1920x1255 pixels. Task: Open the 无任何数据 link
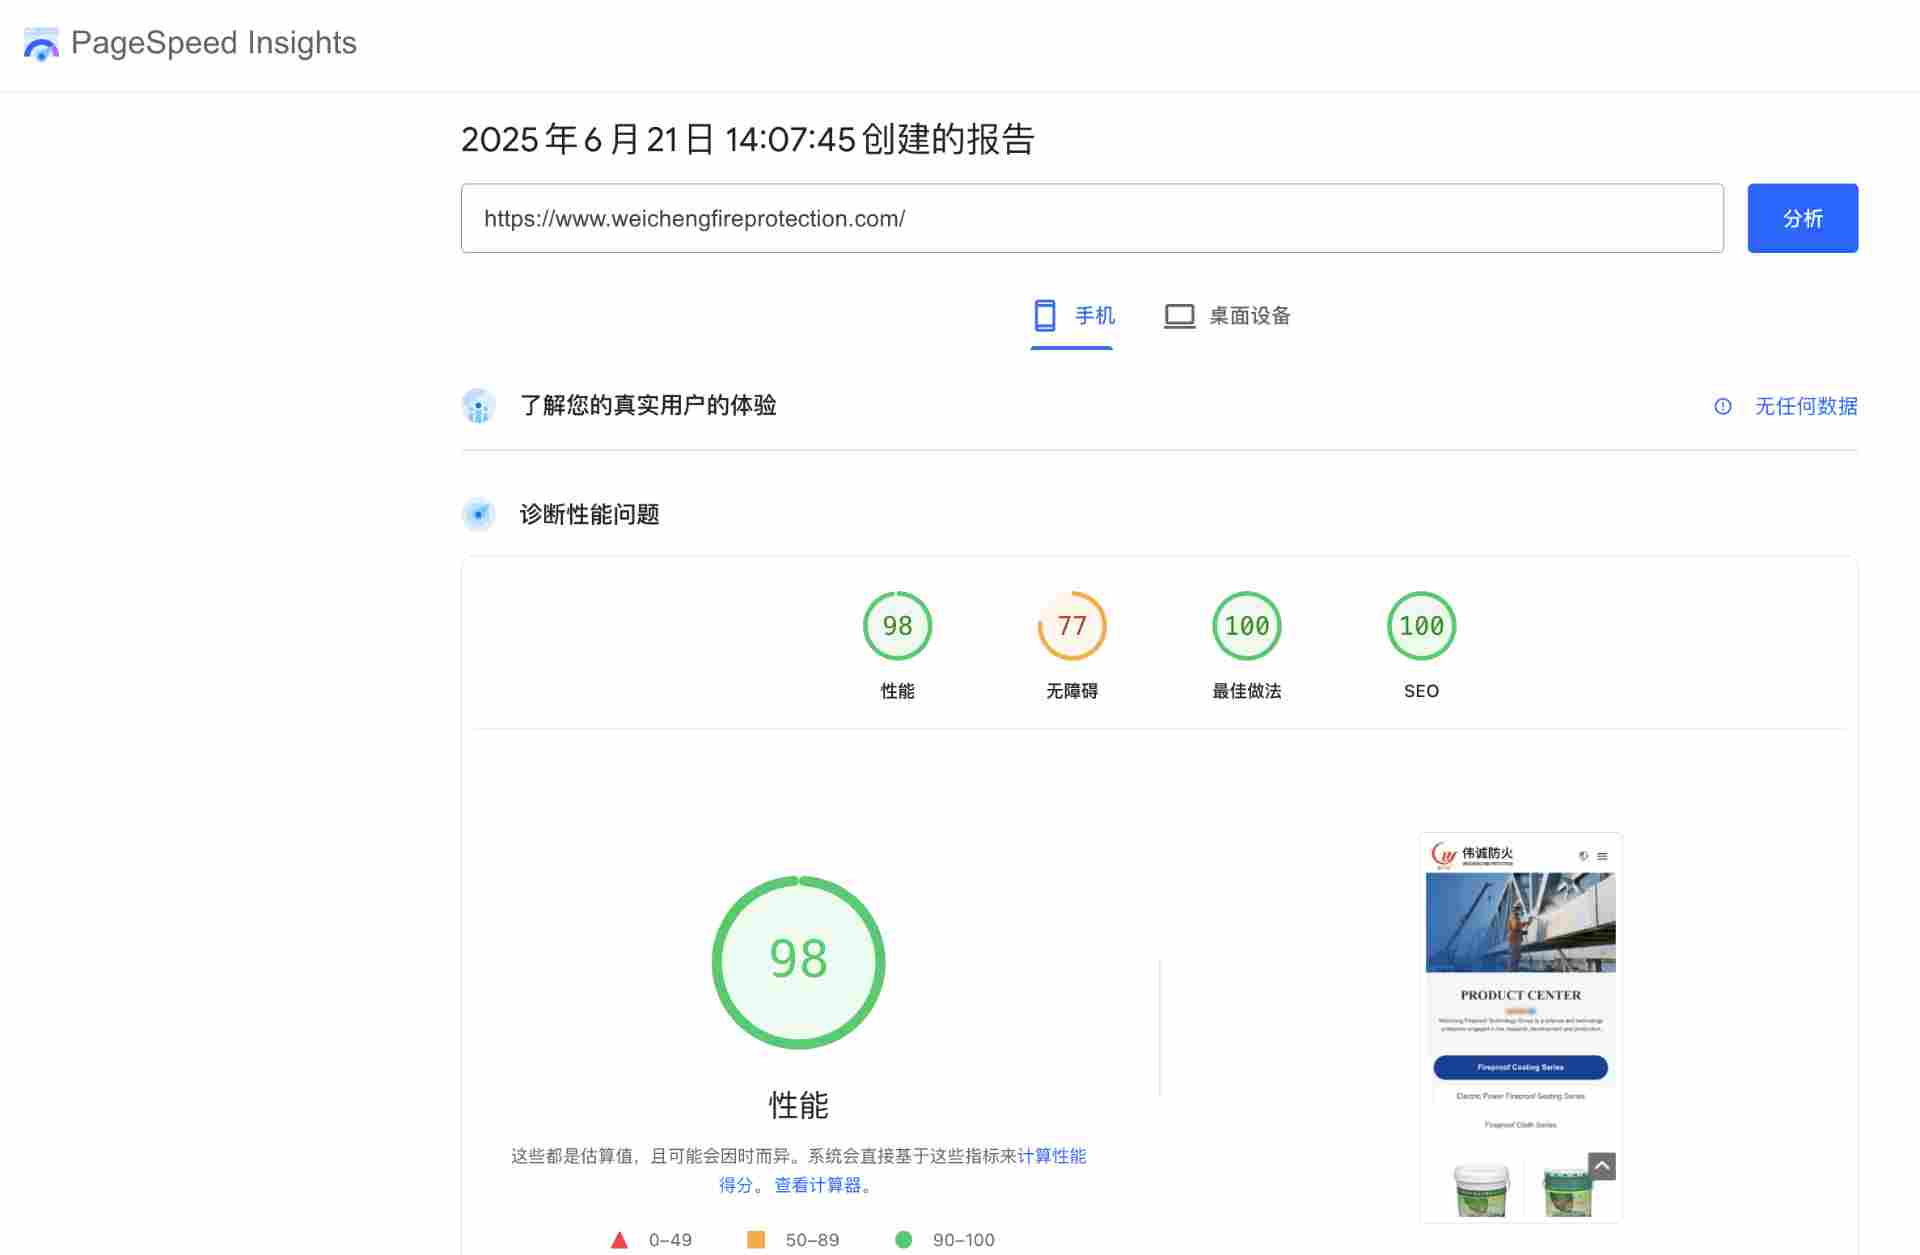coord(1804,406)
